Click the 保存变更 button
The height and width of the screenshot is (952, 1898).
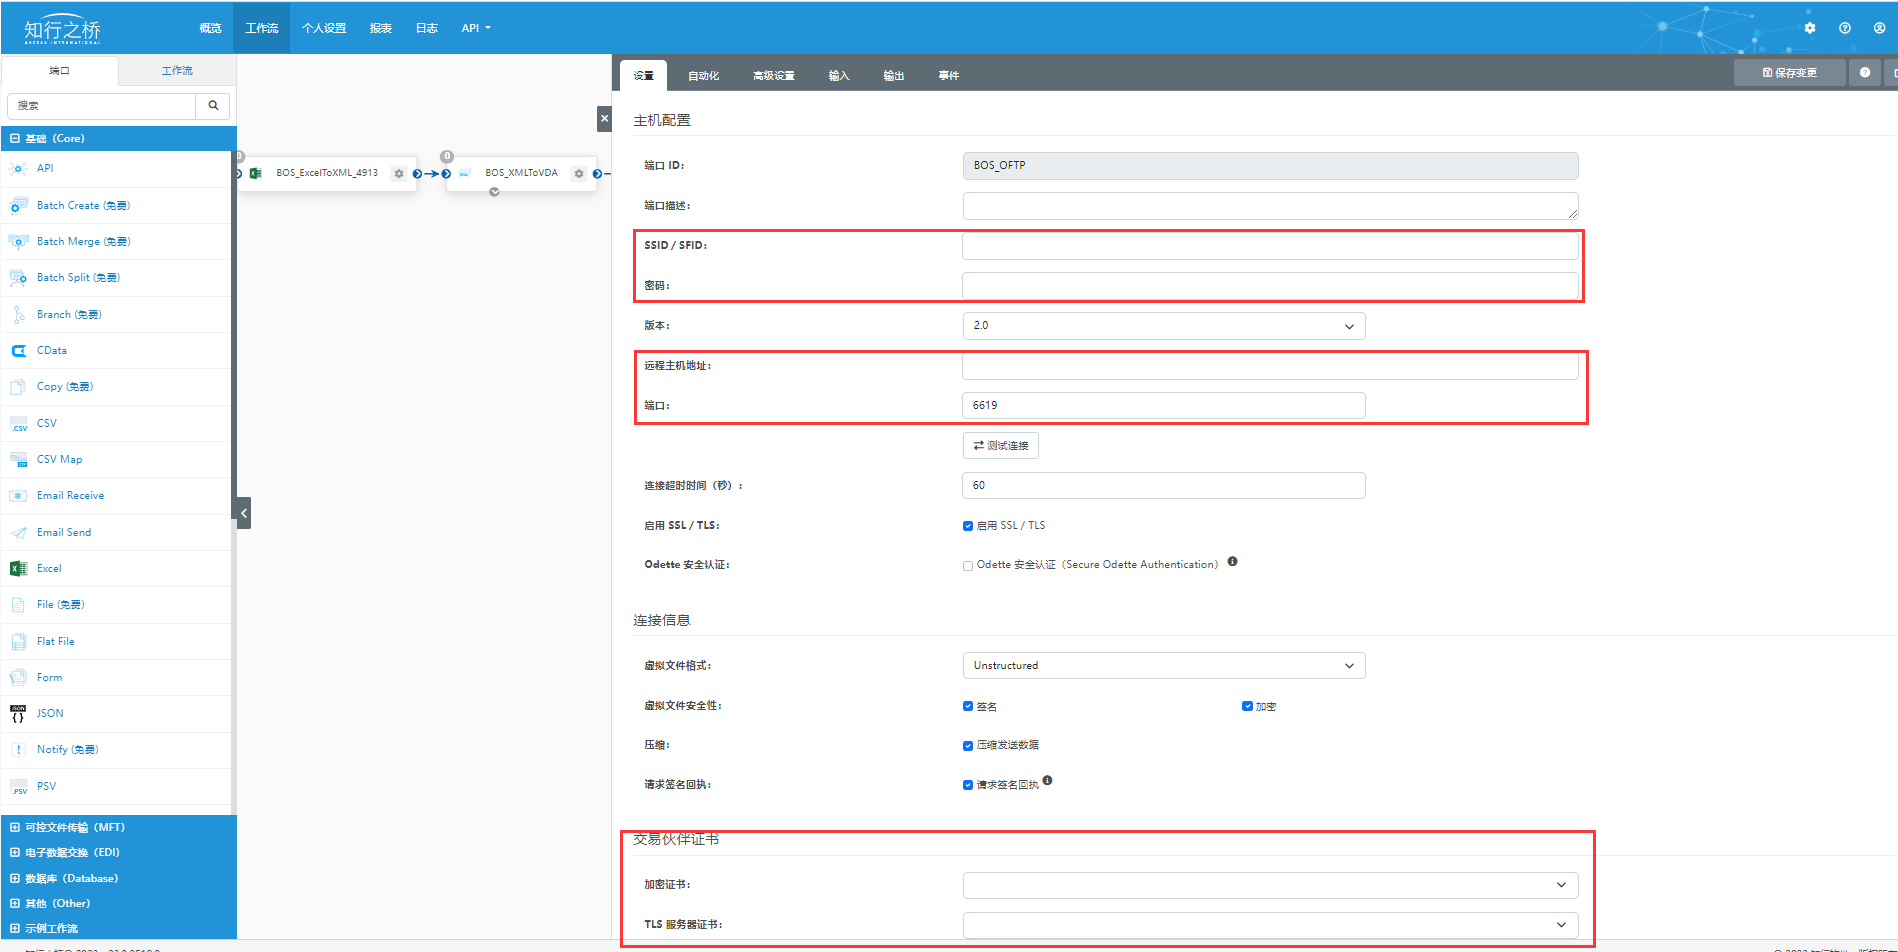pos(1789,73)
